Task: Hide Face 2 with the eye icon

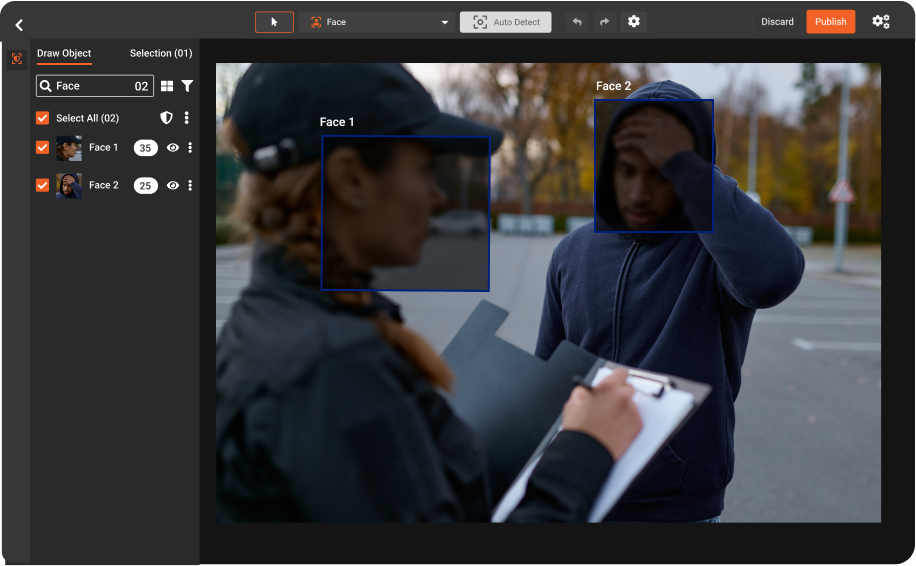Action: coord(173,186)
